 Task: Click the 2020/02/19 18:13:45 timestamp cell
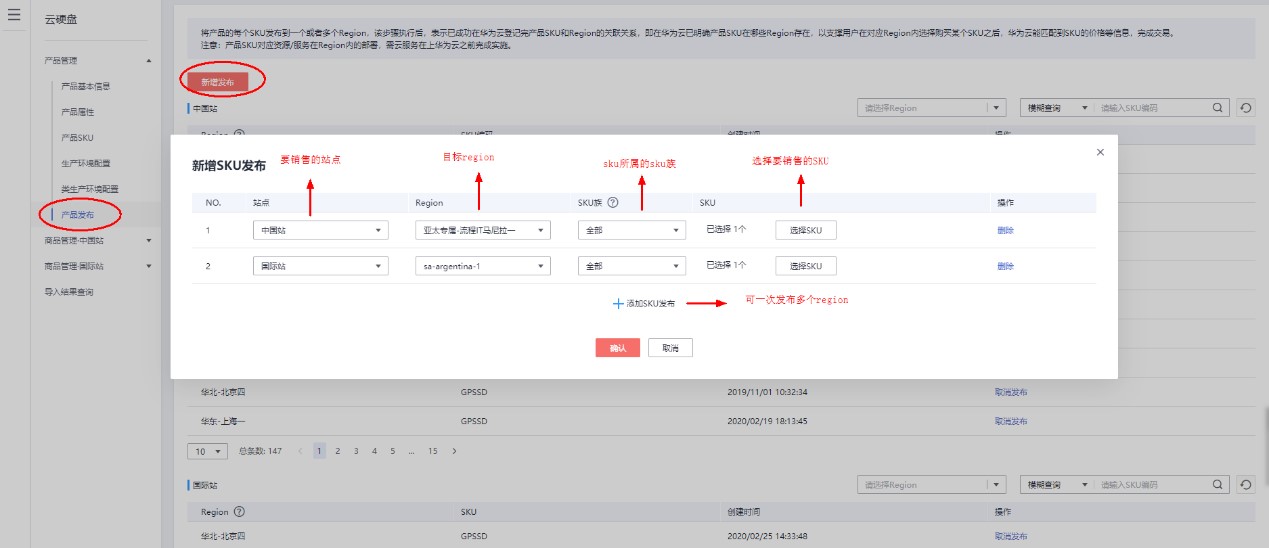pyautogui.click(x=767, y=421)
